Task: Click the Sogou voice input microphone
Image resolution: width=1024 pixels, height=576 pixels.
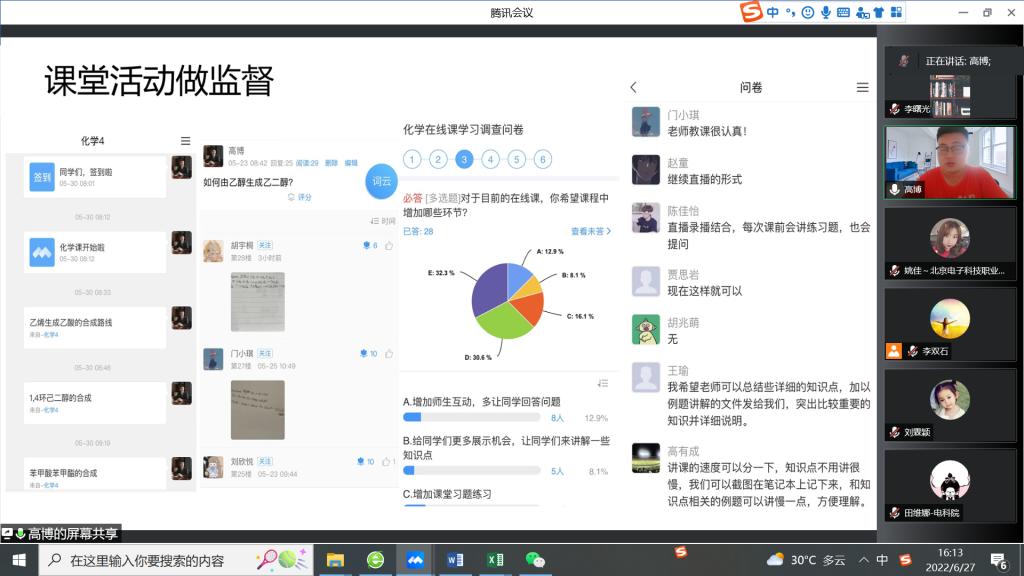Action: (826, 12)
